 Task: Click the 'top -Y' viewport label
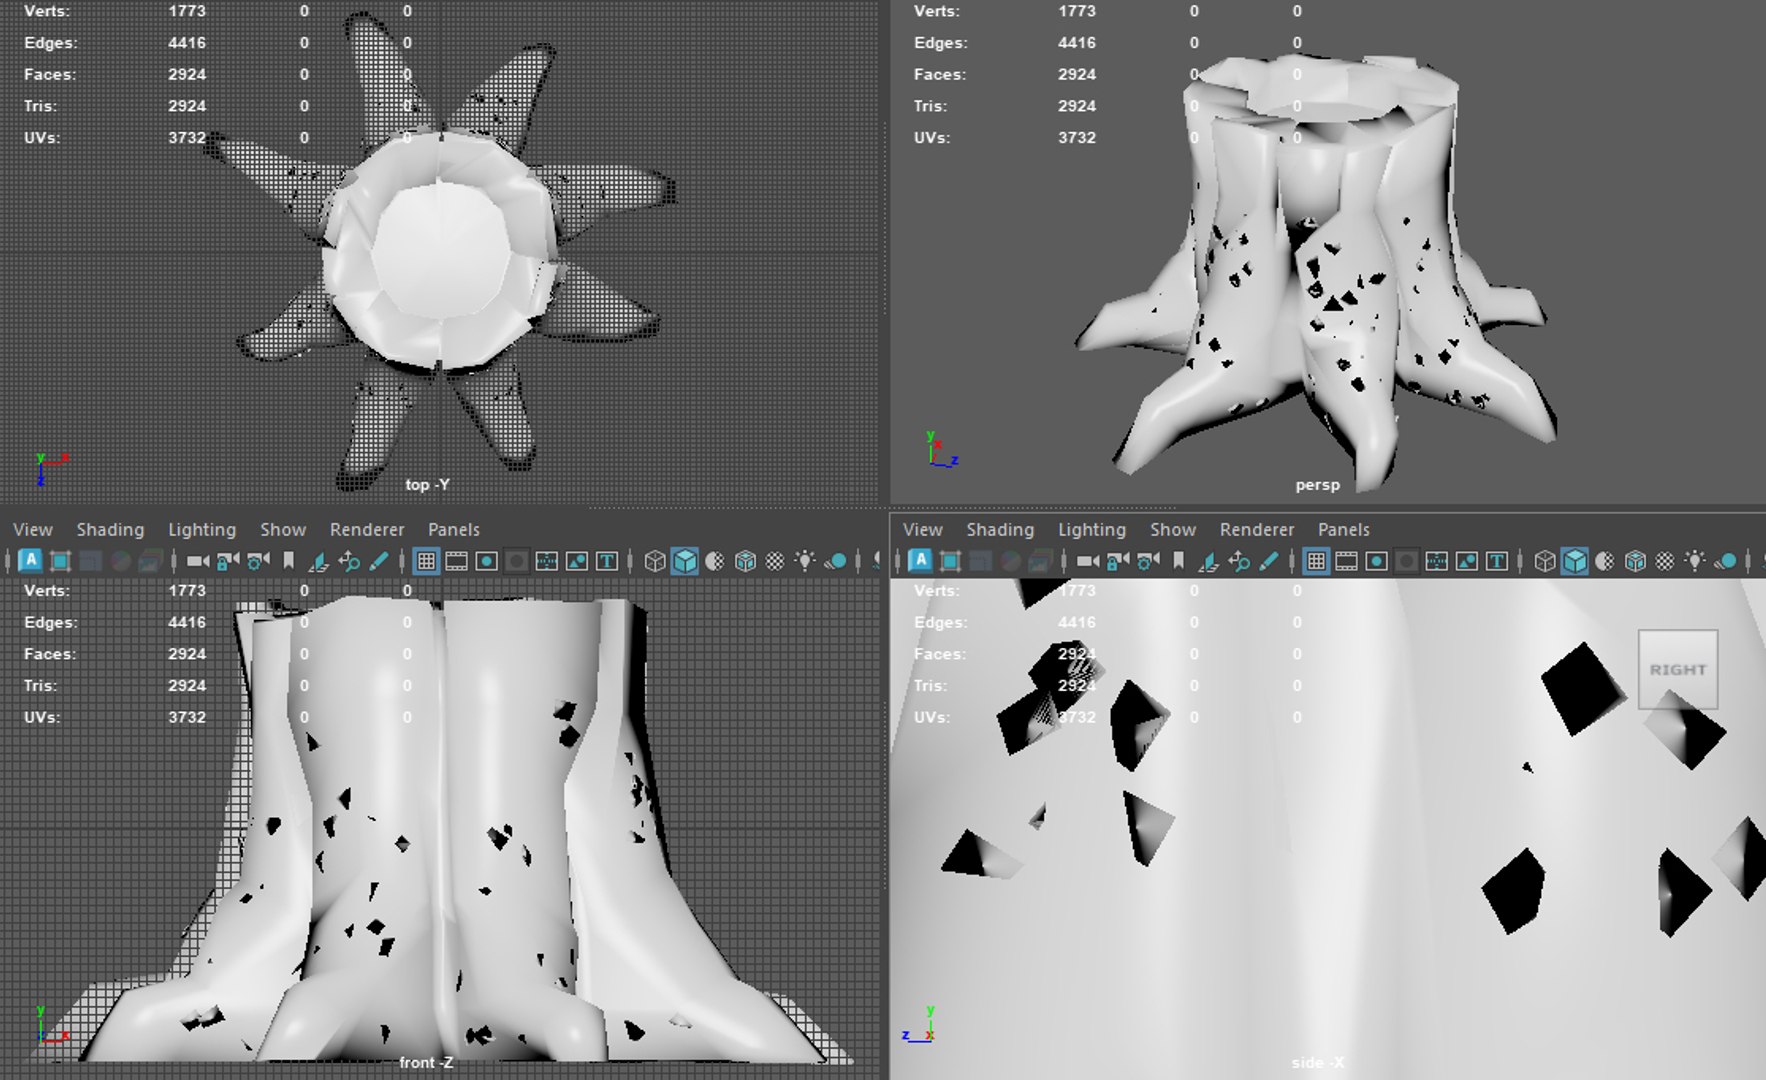point(427,484)
